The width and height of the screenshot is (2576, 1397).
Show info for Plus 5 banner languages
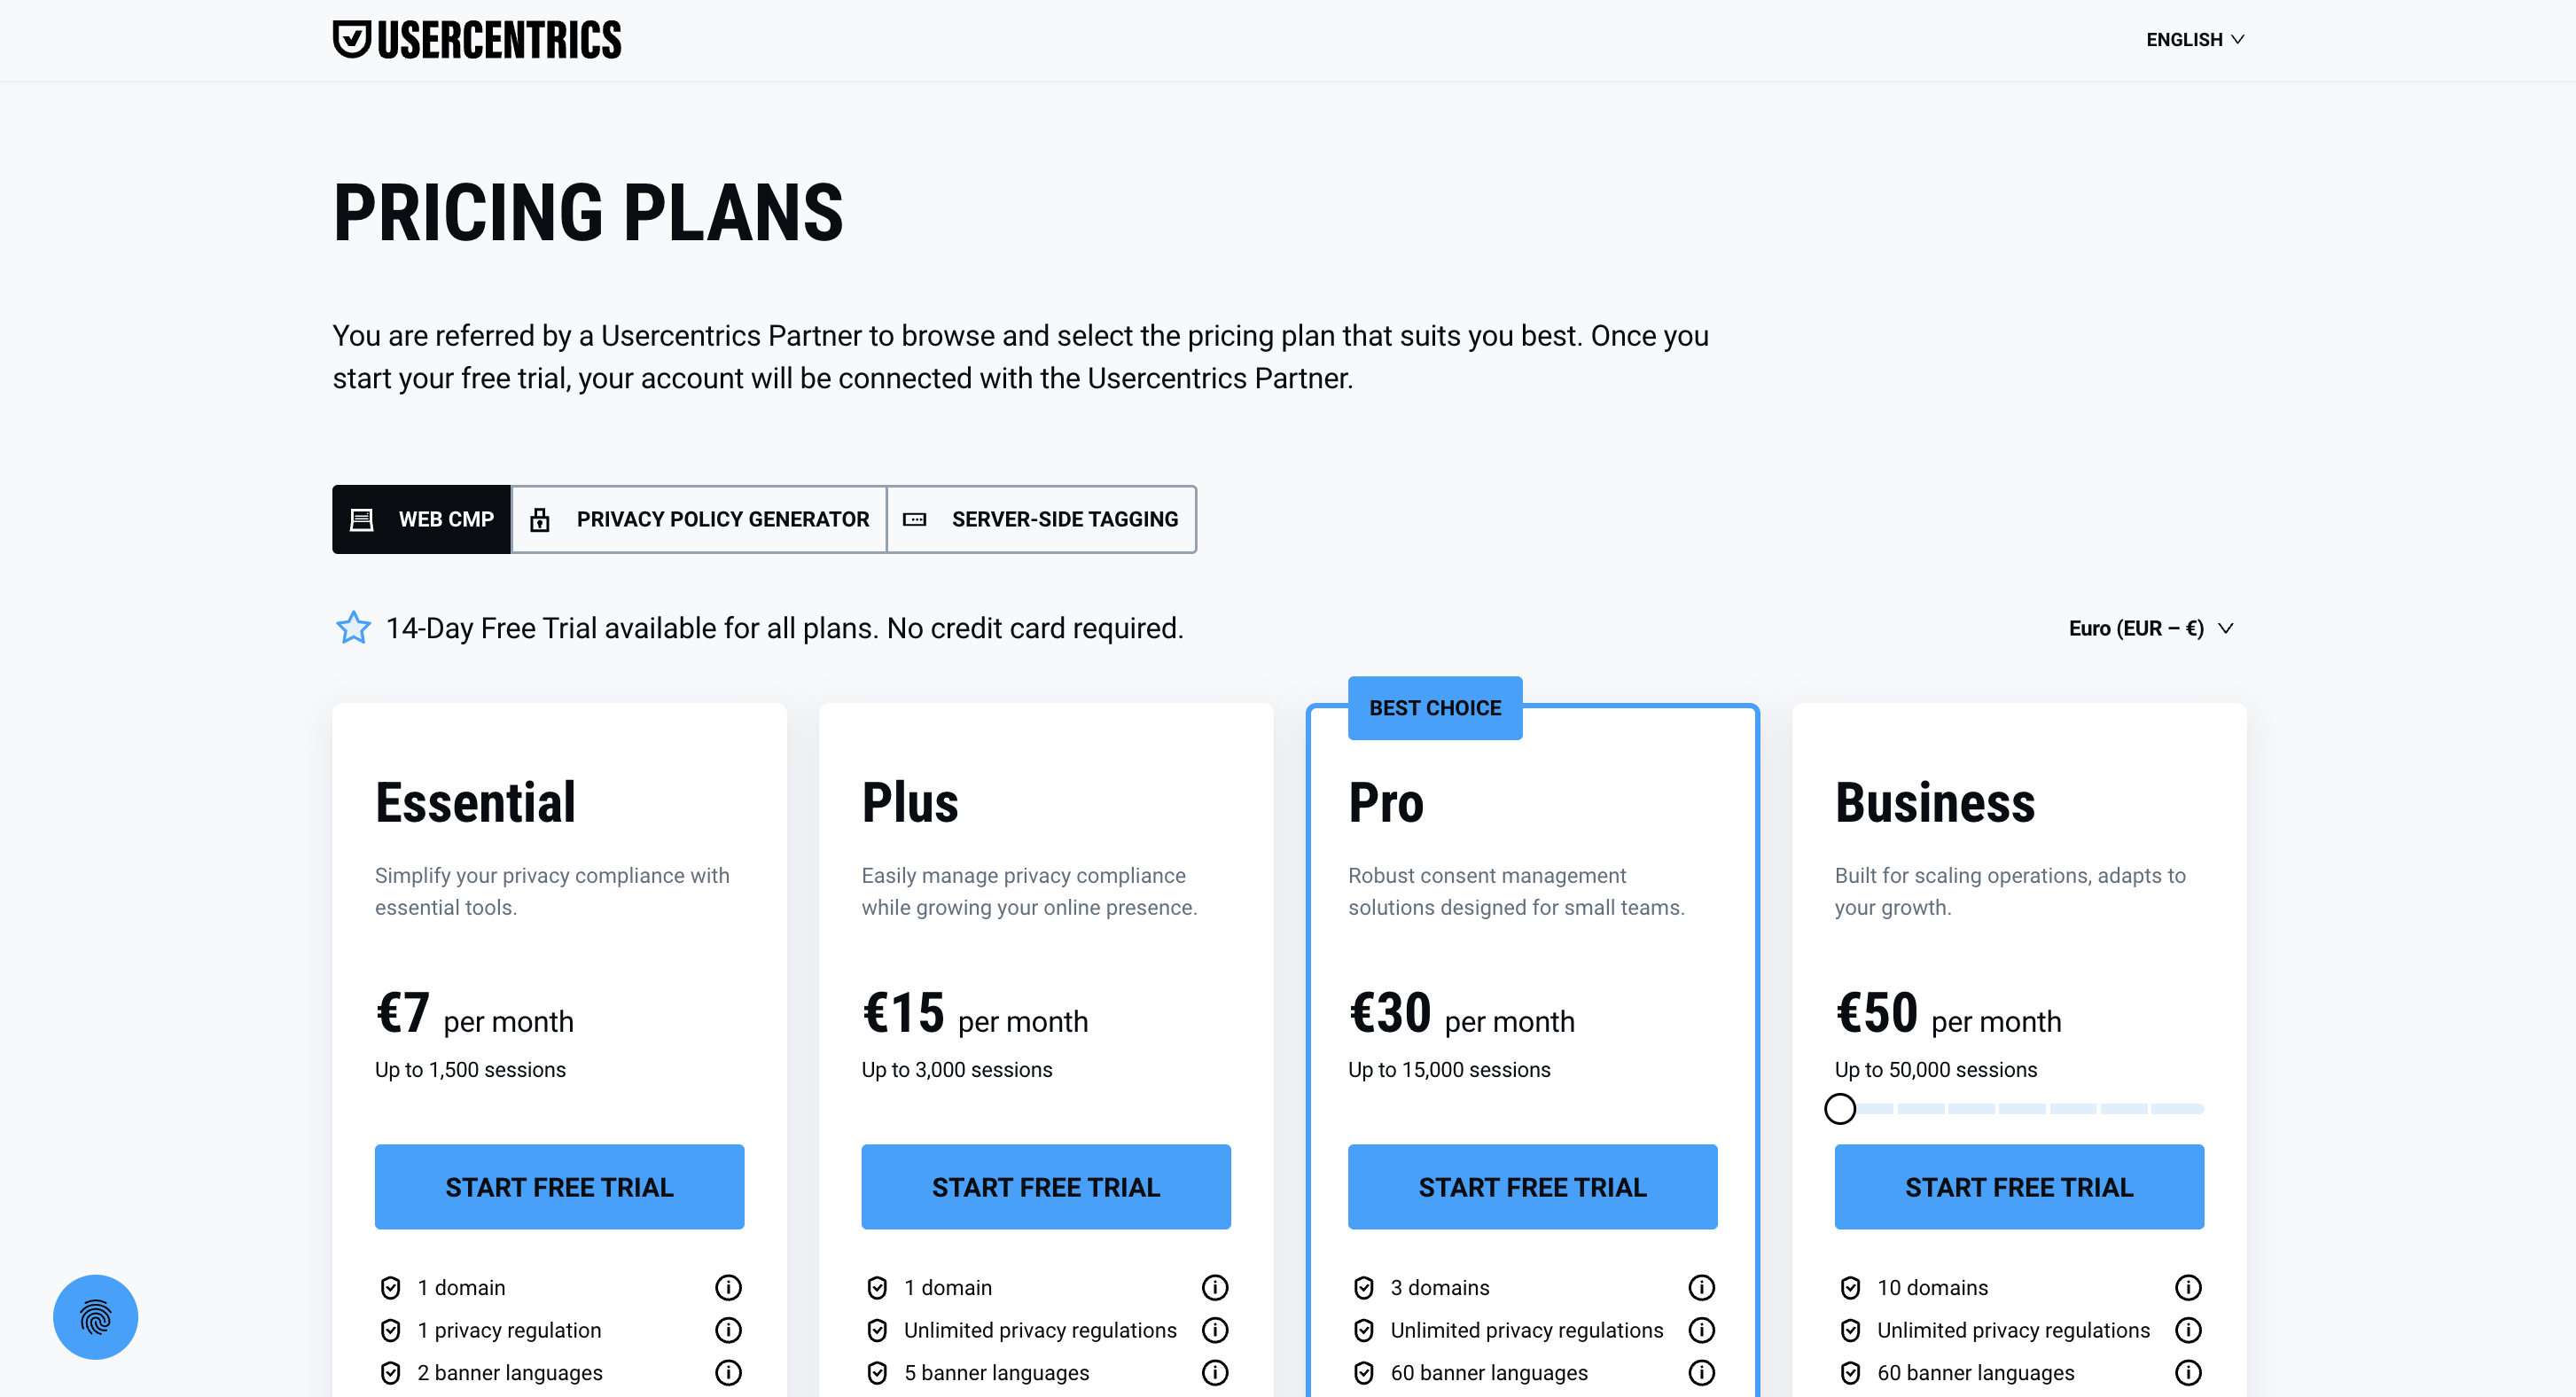(1215, 1373)
